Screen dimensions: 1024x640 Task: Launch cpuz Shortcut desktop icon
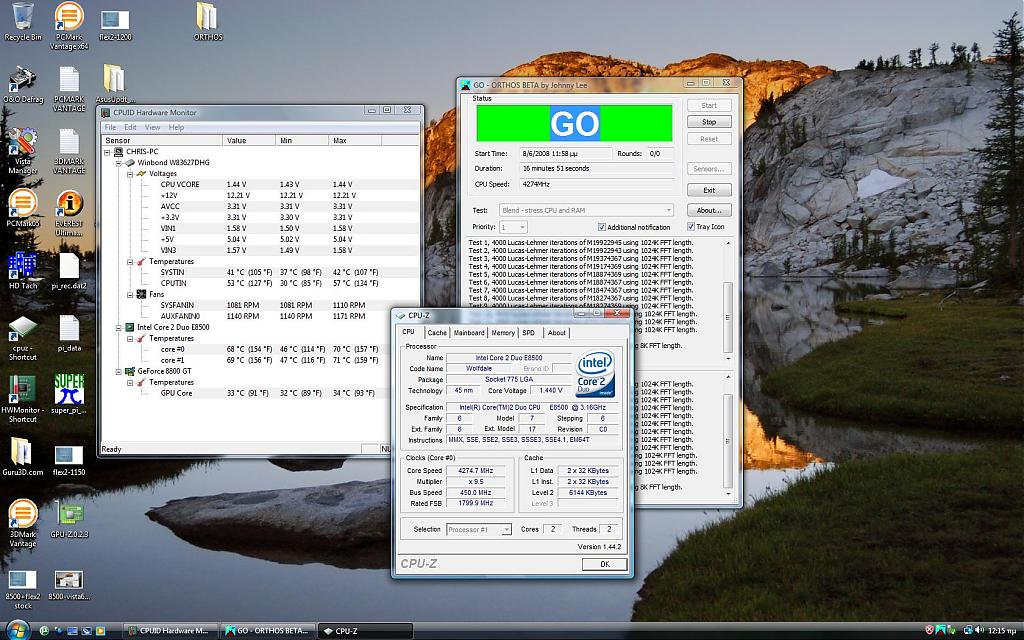pyautogui.click(x=23, y=338)
